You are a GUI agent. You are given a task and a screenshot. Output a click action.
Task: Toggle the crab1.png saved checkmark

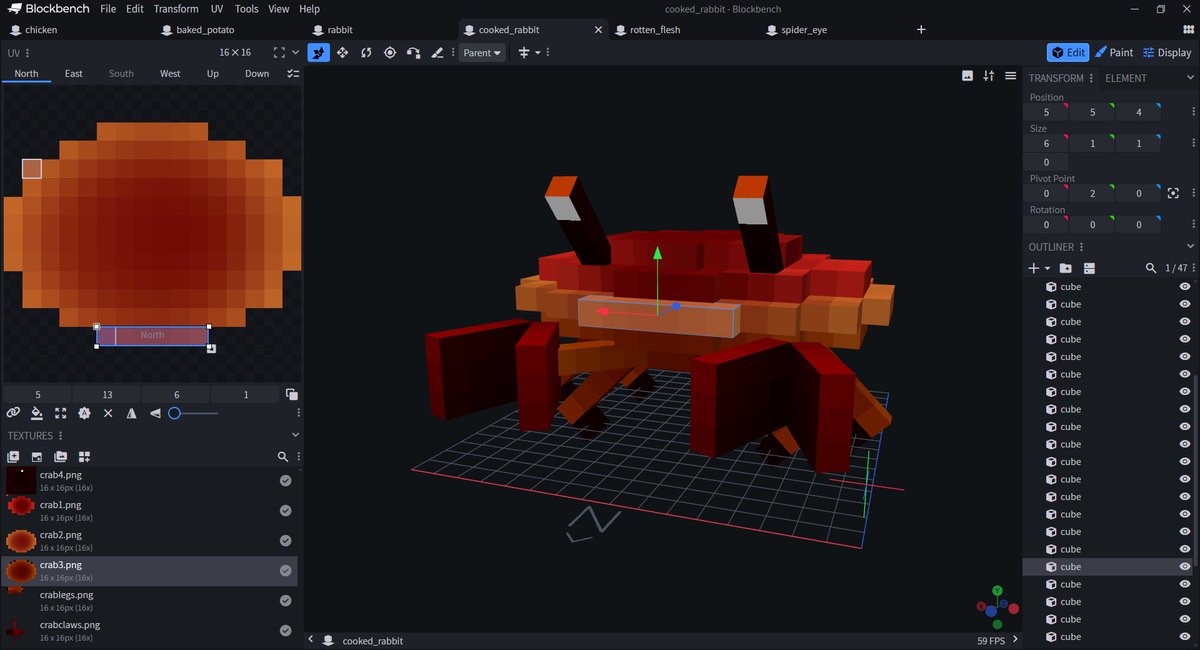285,511
